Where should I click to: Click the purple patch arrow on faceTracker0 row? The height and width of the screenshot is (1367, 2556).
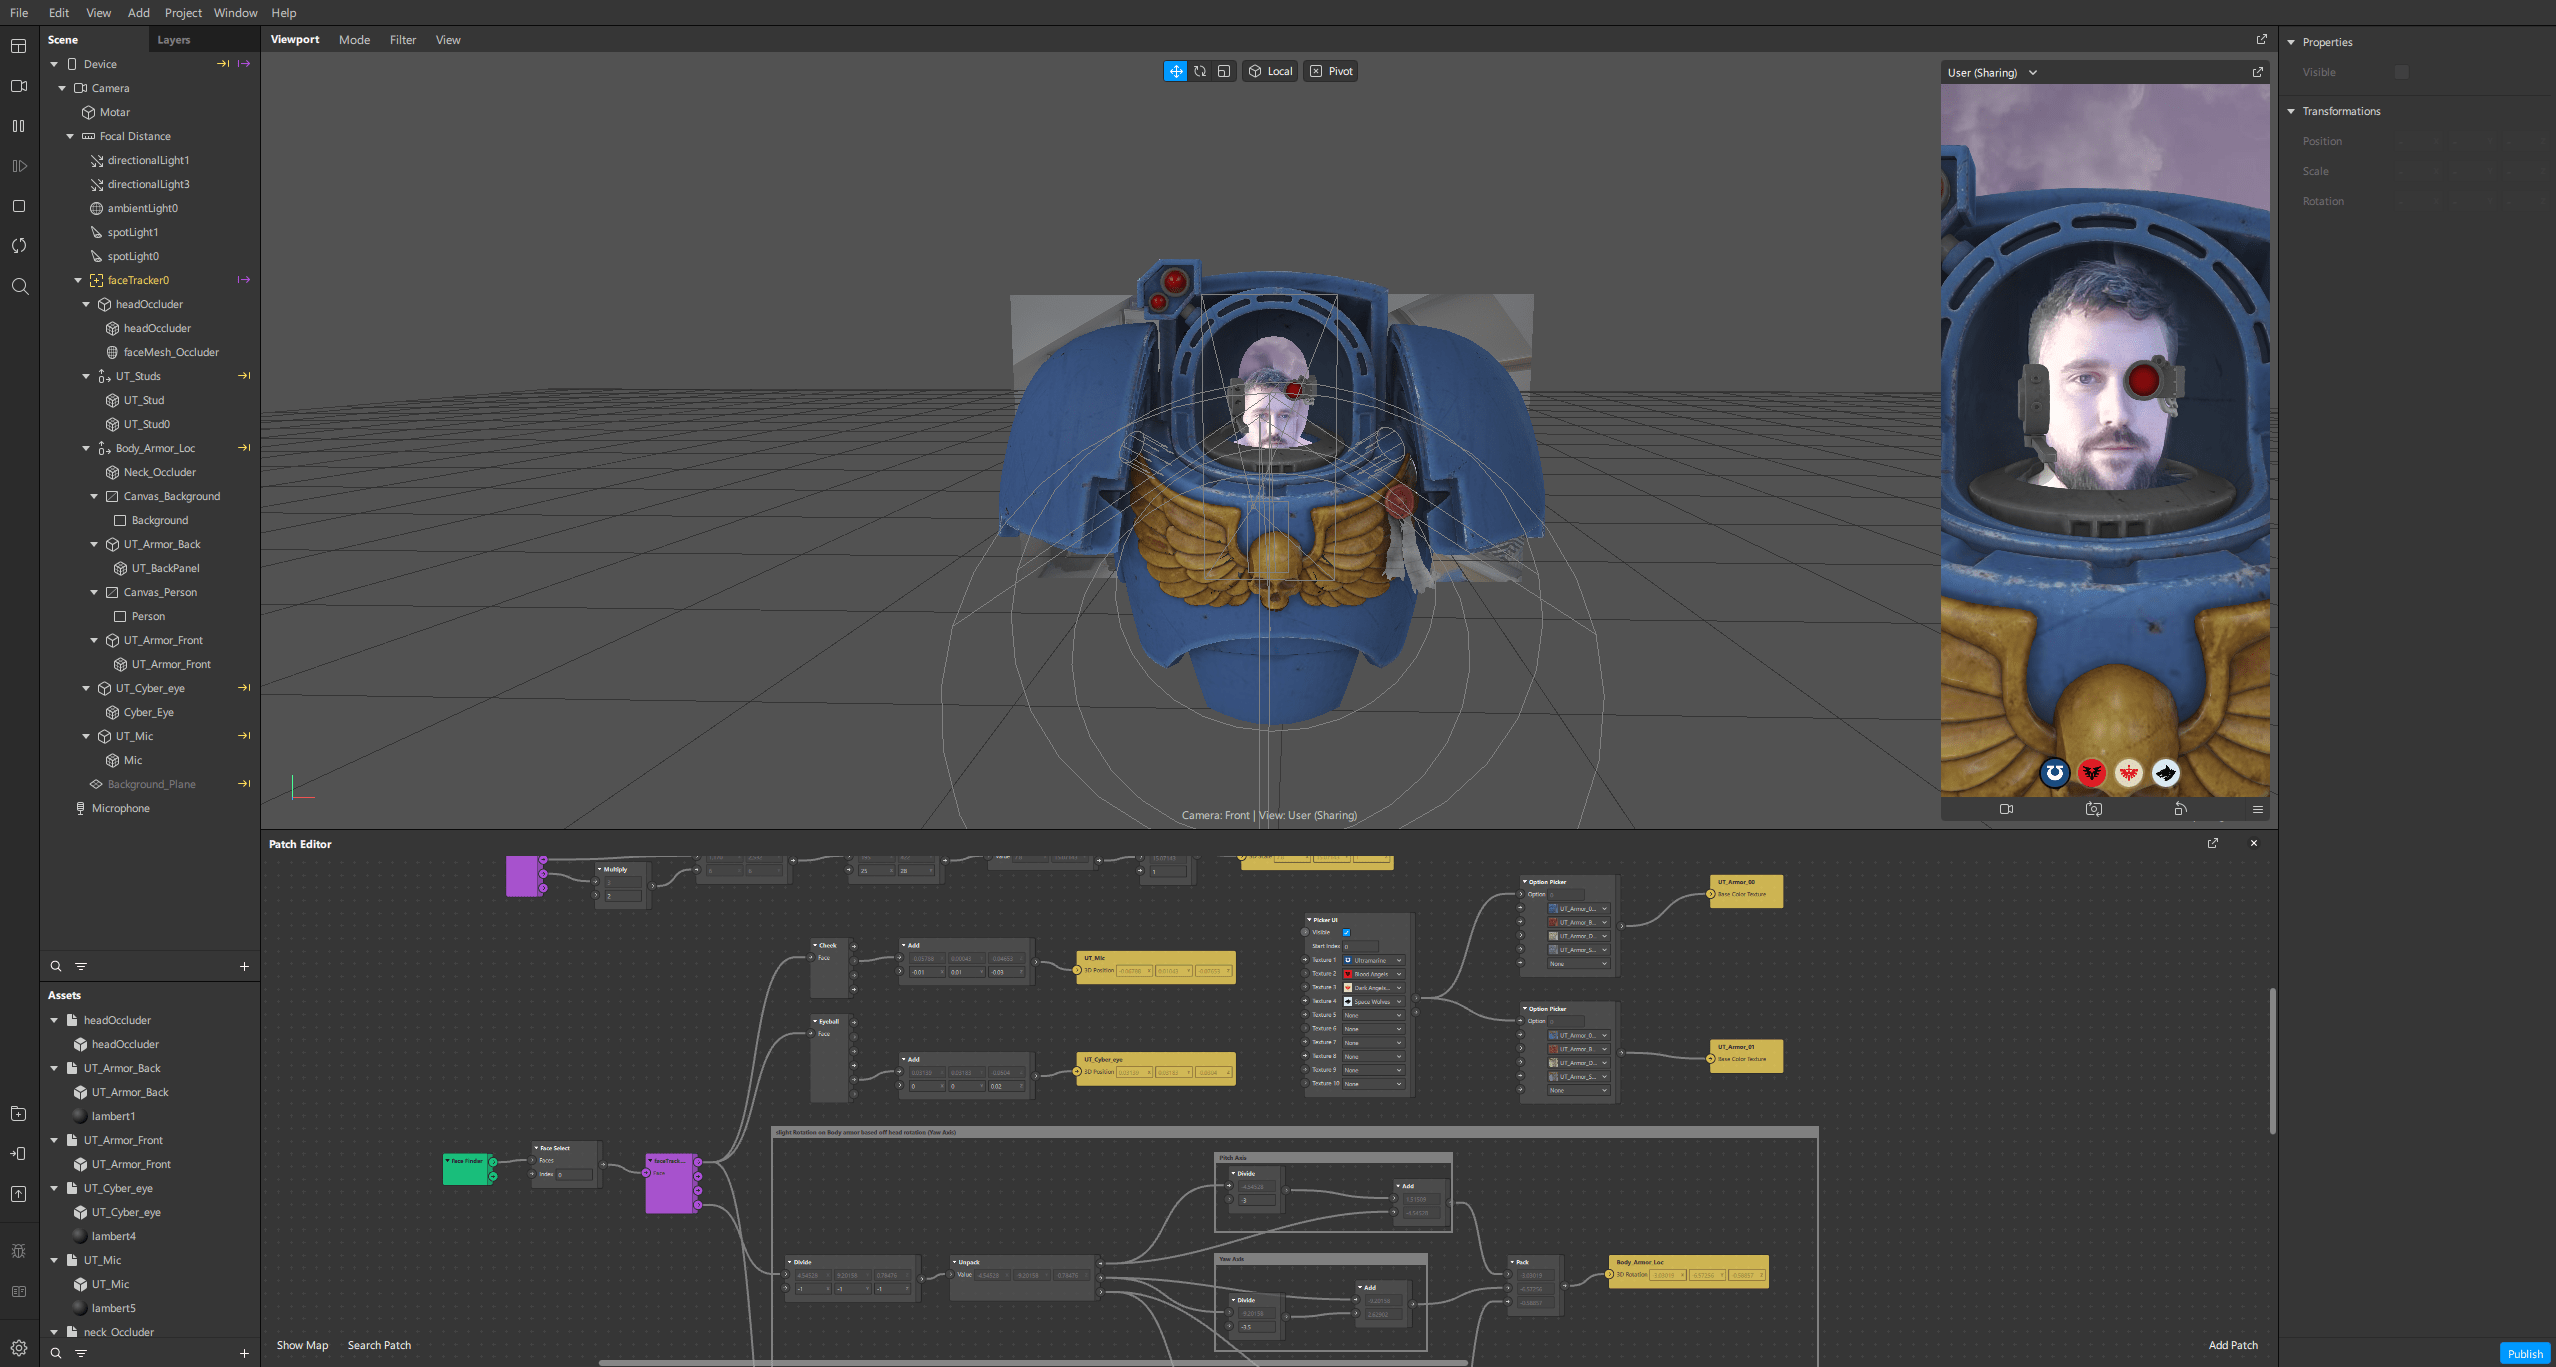[243, 280]
